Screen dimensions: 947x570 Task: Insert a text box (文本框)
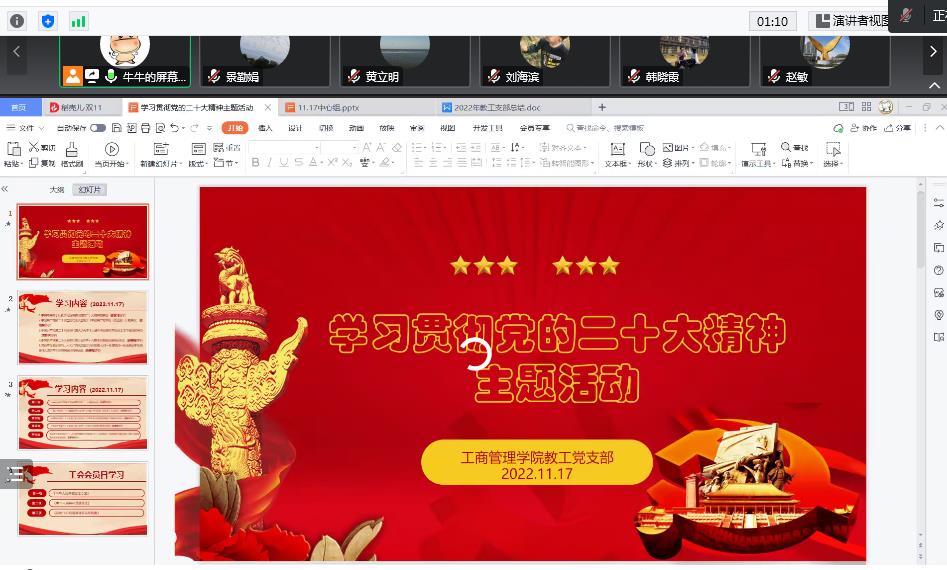[x=616, y=154]
